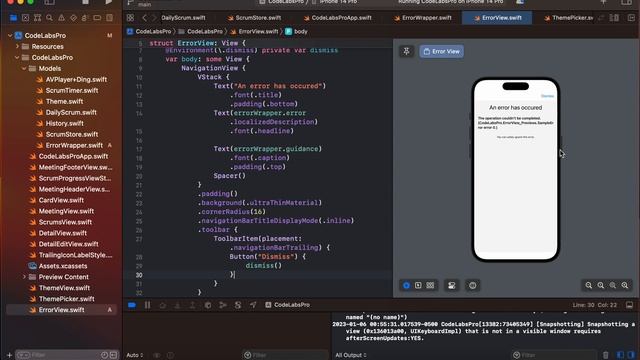Open the Breakpoint navigator icon
The image size is (640, 360).
(x=97, y=18)
